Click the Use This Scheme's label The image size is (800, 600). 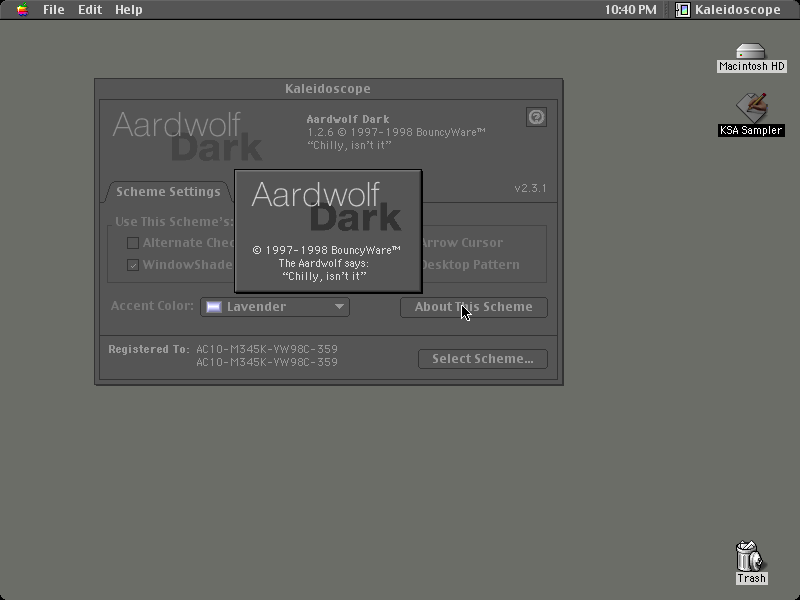174,222
